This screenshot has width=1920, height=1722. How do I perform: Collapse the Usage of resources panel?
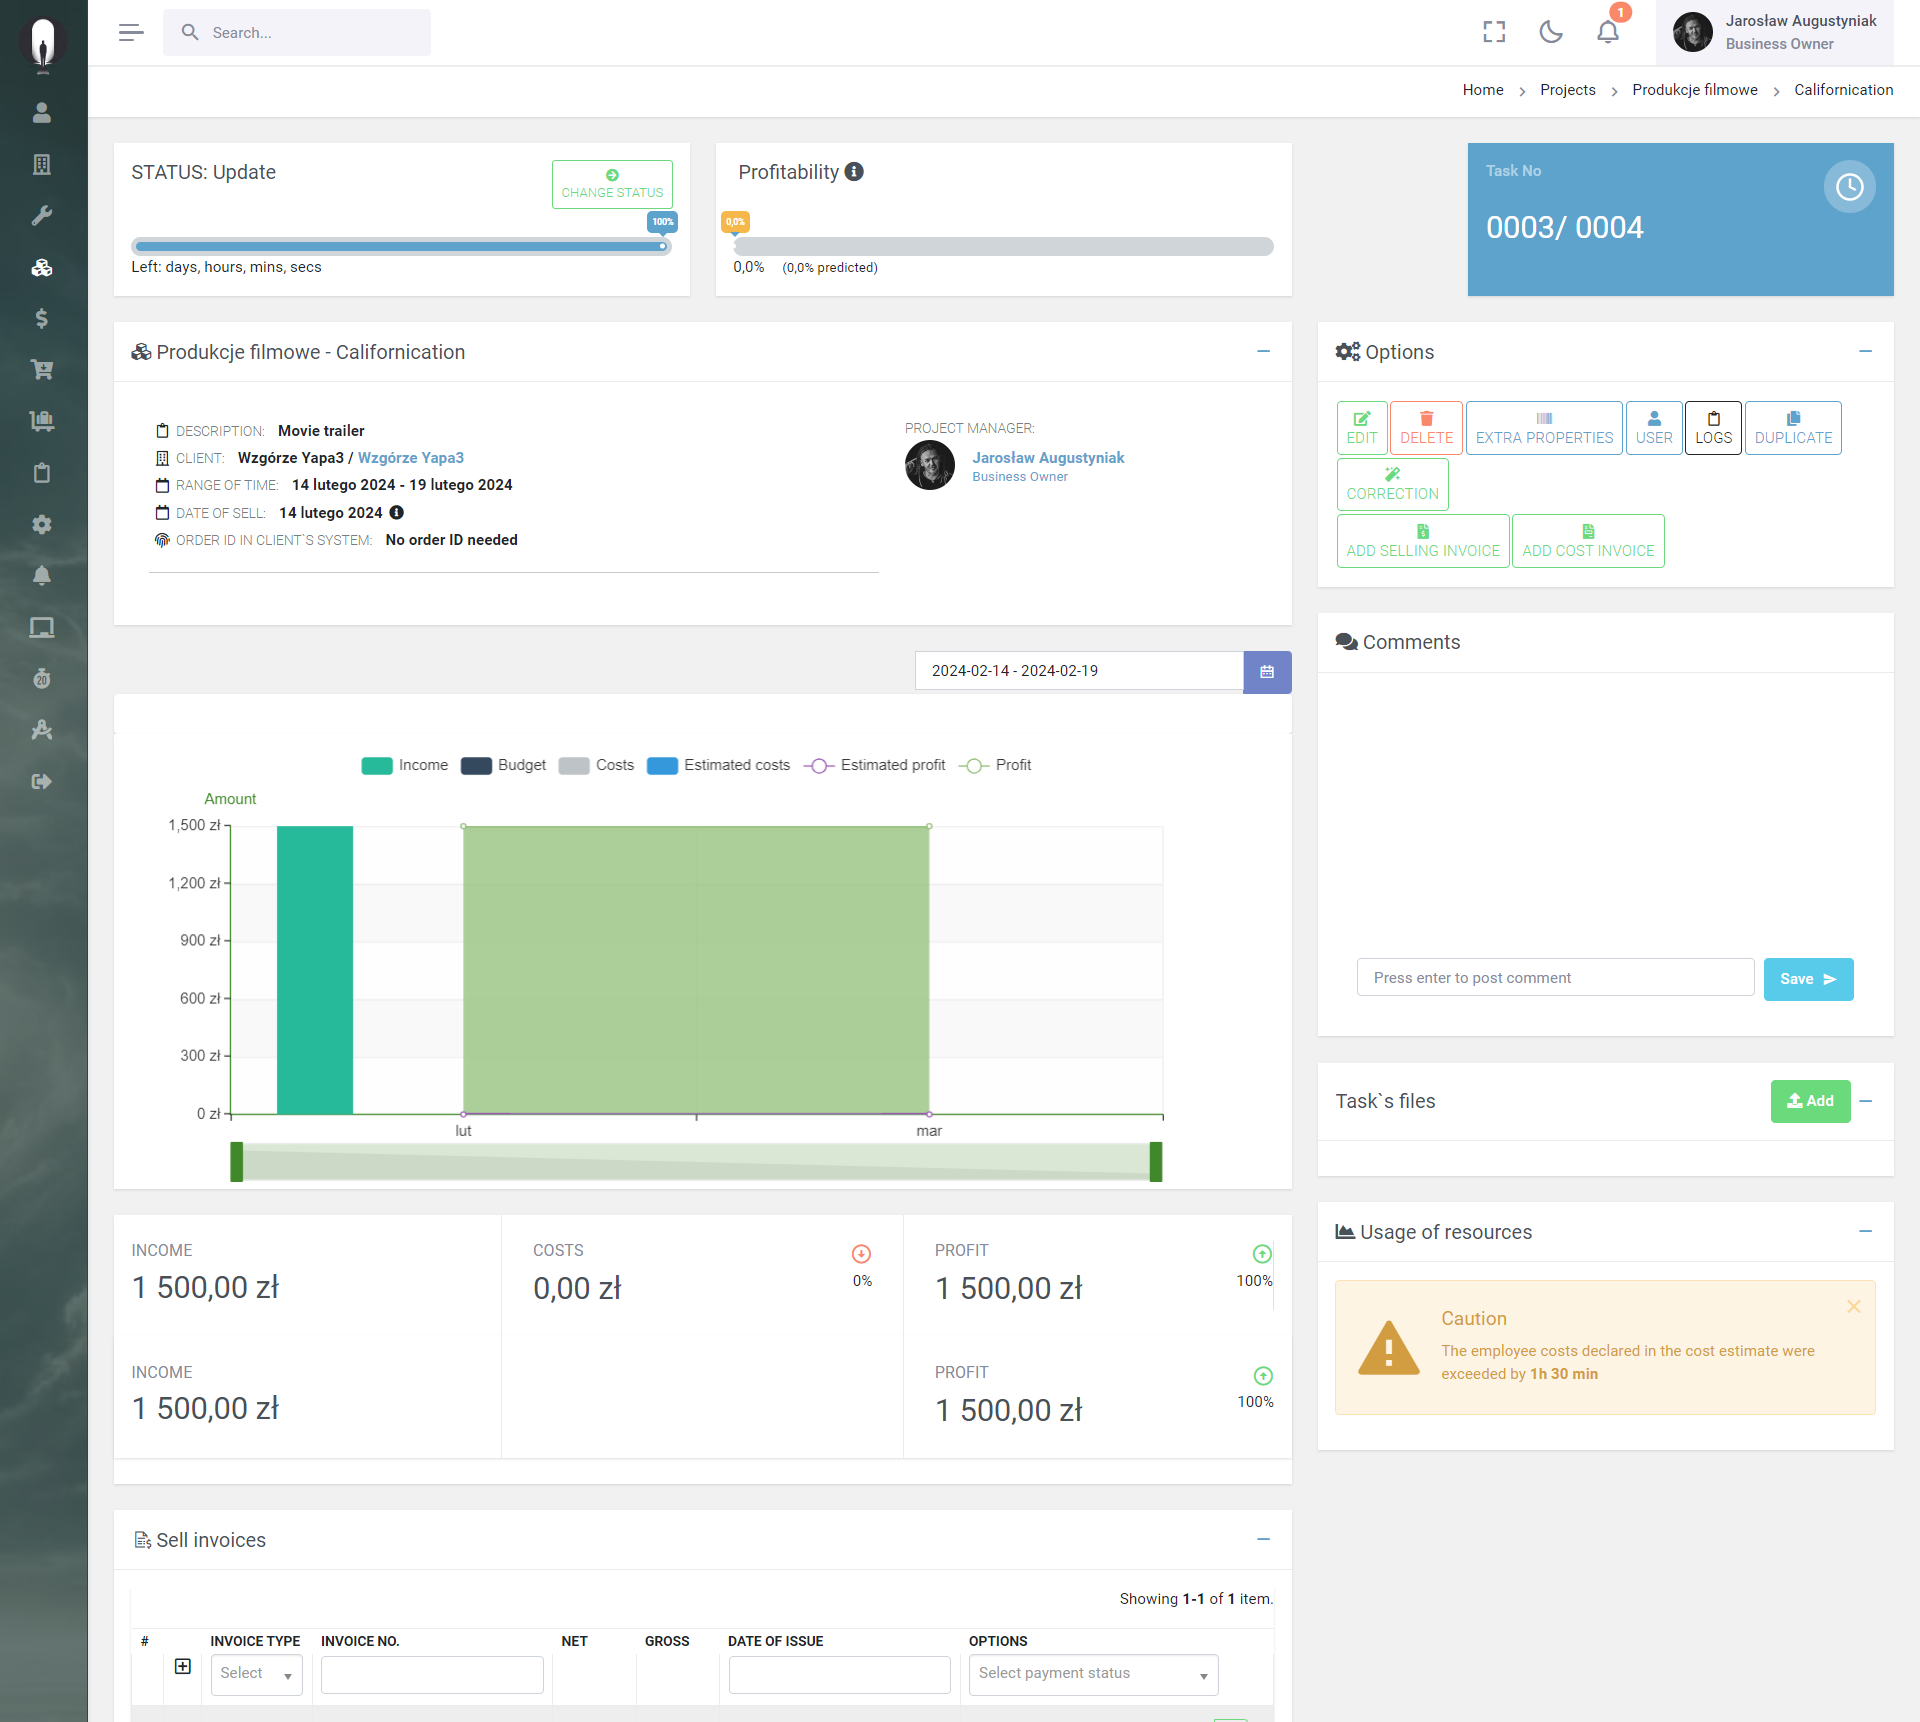[x=1865, y=1232]
